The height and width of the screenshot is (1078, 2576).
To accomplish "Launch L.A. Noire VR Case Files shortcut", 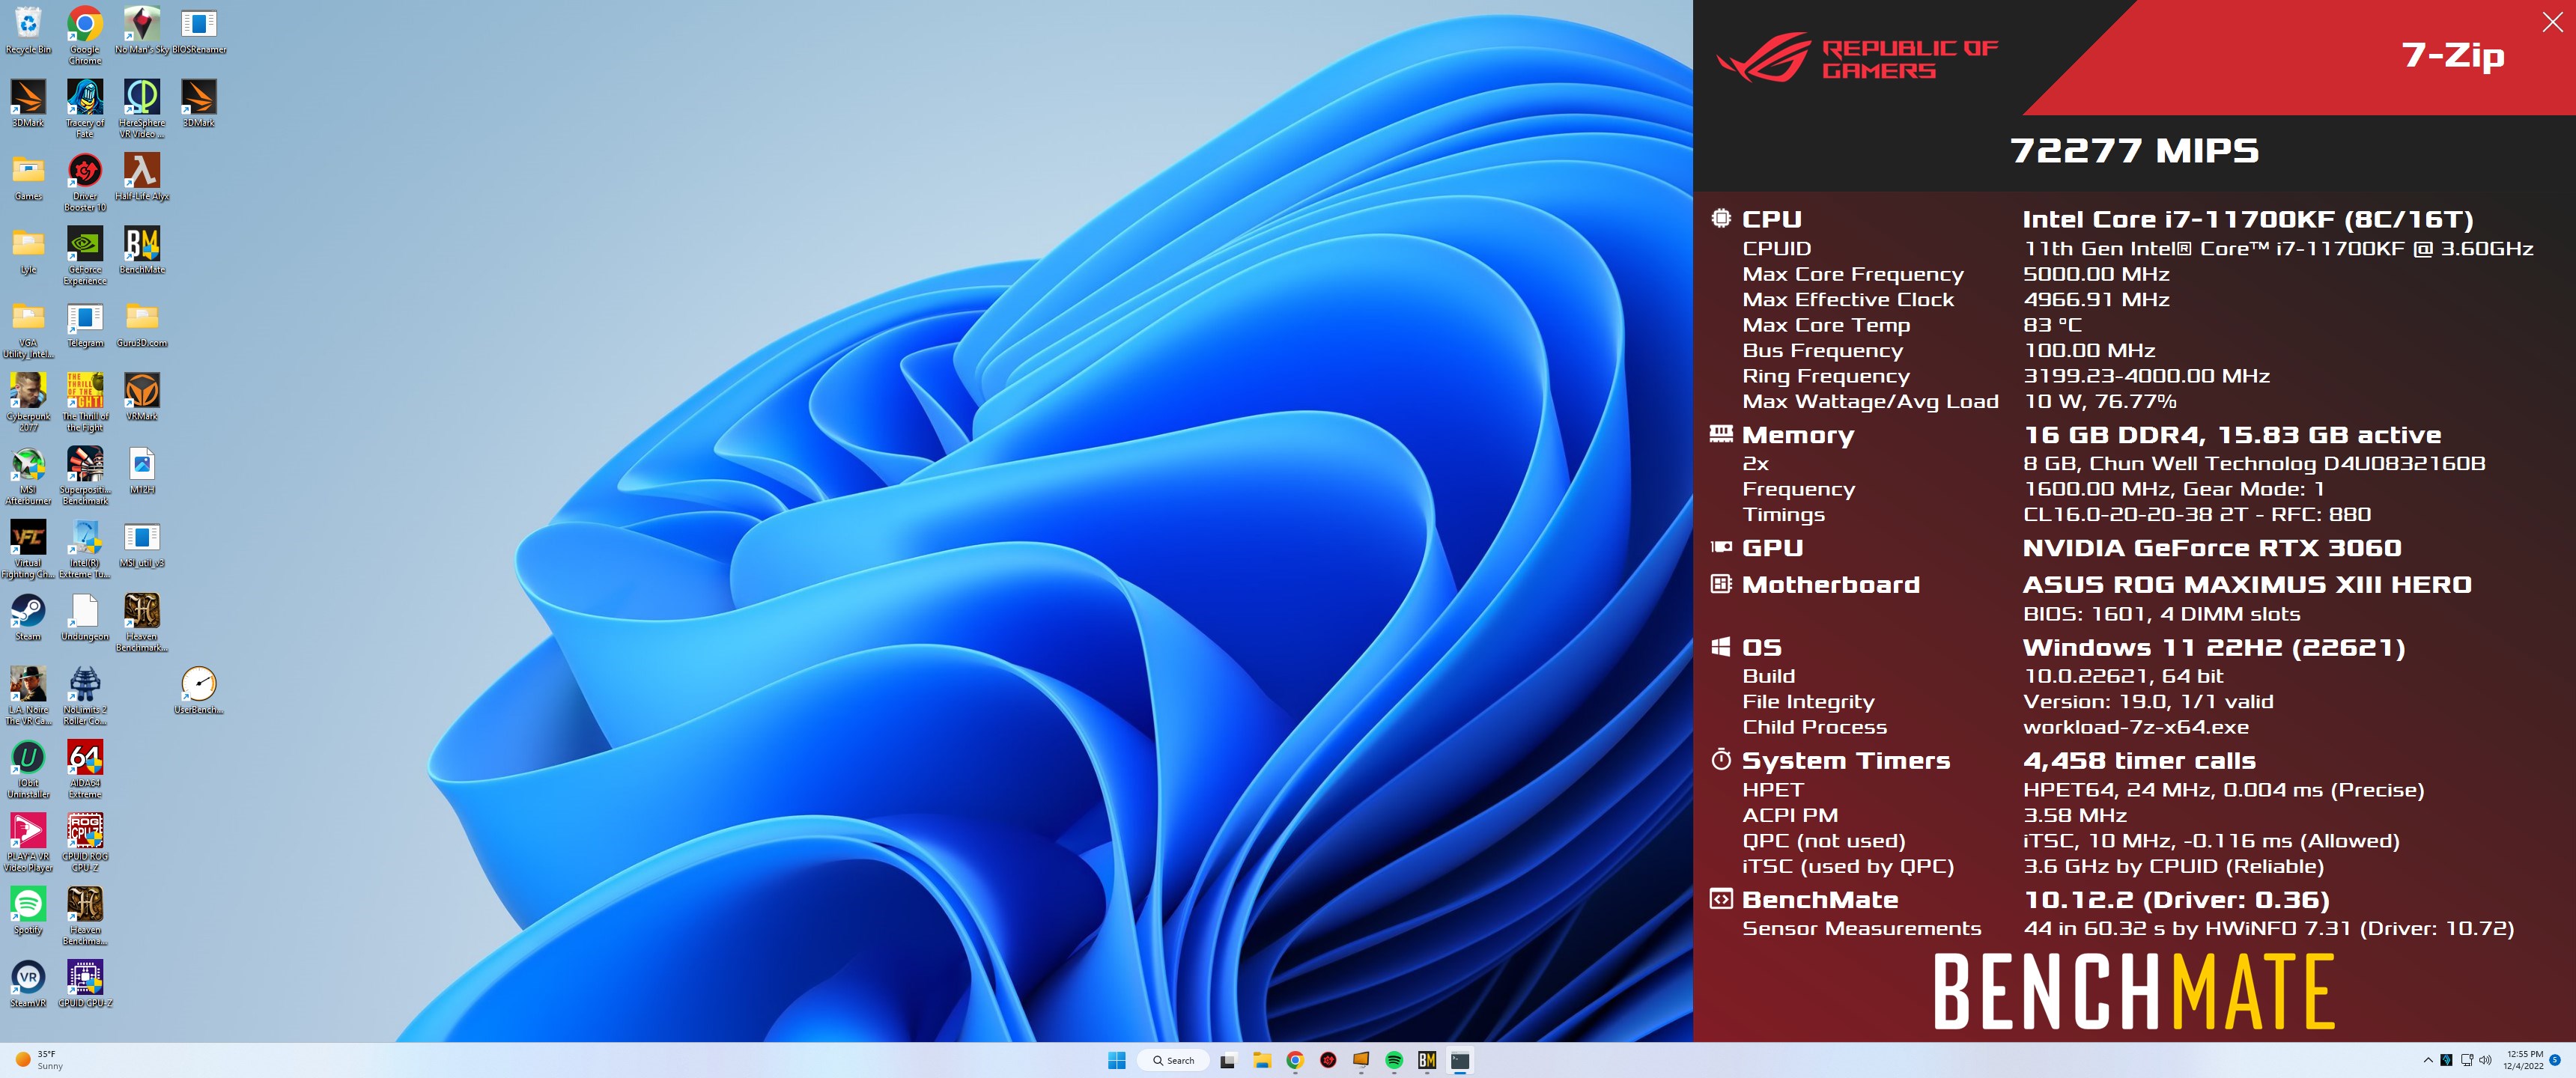I will point(28,695).
